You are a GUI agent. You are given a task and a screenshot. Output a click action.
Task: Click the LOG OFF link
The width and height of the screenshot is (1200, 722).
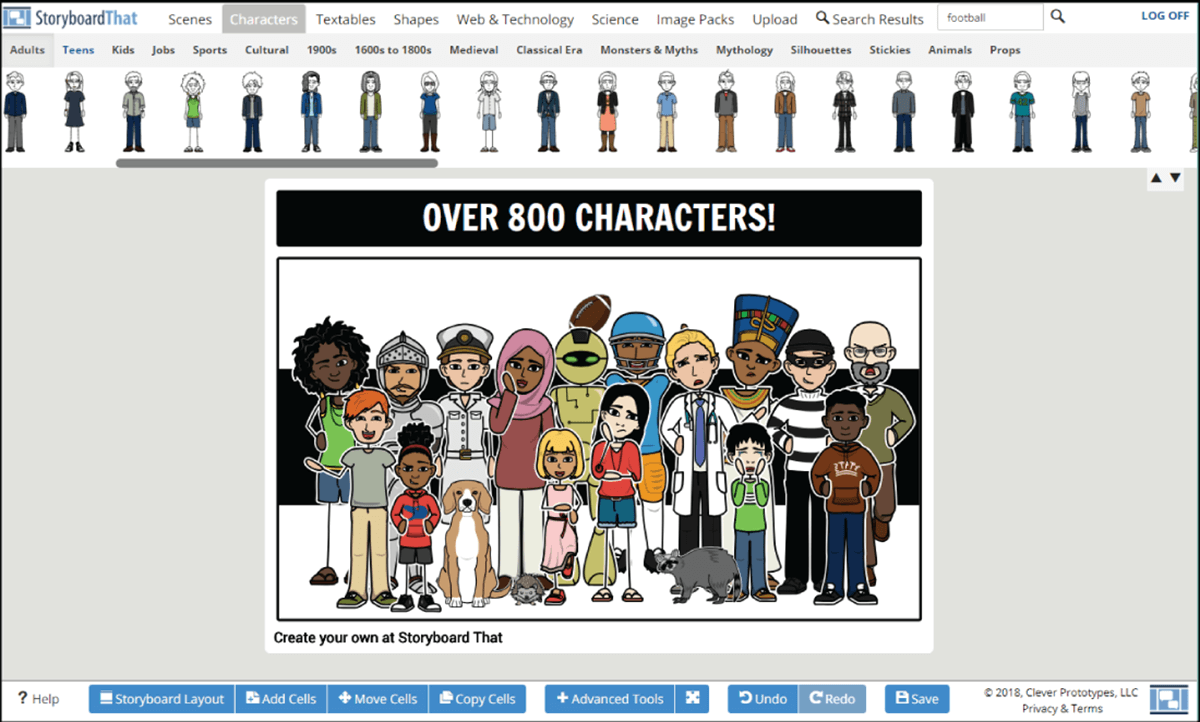pos(1165,16)
